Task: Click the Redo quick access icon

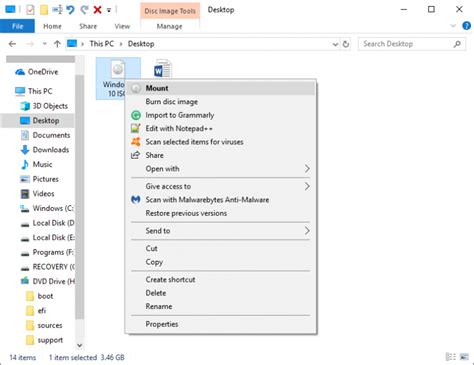Action: click(84, 10)
